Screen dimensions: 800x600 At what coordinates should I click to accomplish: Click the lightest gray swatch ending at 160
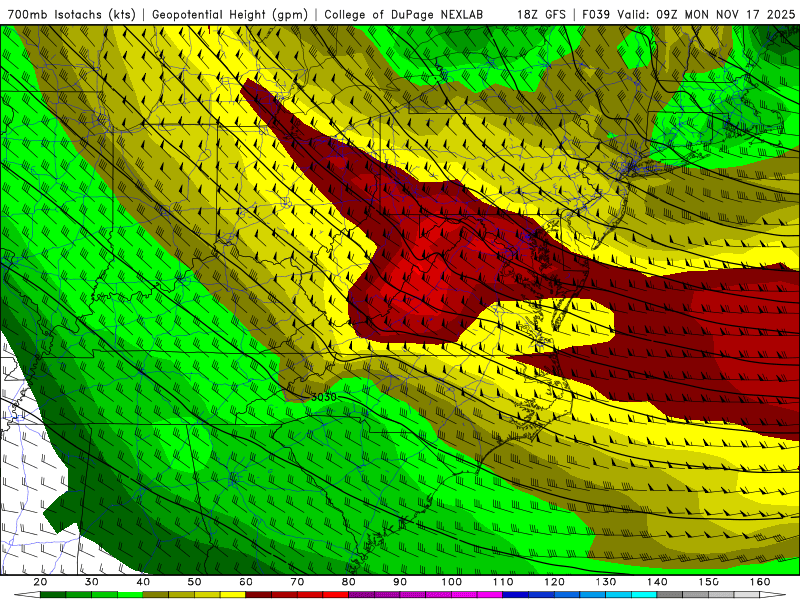746,594
